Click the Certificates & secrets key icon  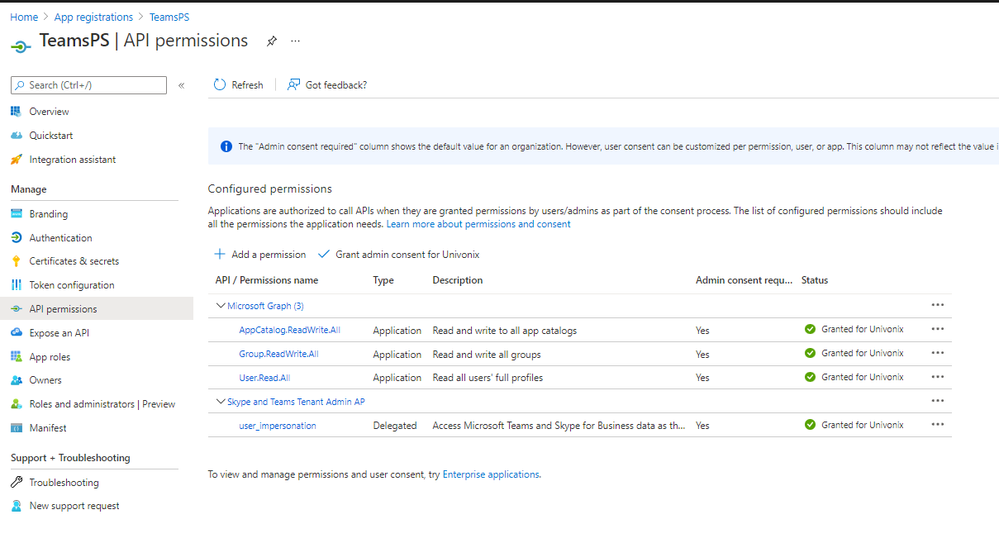[x=17, y=261]
